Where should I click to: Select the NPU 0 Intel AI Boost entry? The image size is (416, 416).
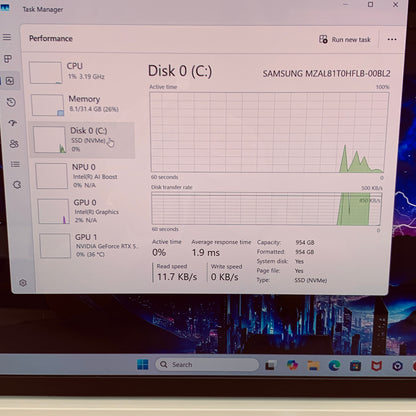point(85,176)
